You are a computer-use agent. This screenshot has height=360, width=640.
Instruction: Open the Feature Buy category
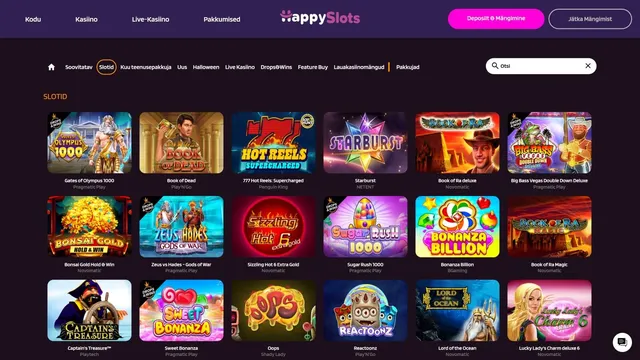coord(313,67)
